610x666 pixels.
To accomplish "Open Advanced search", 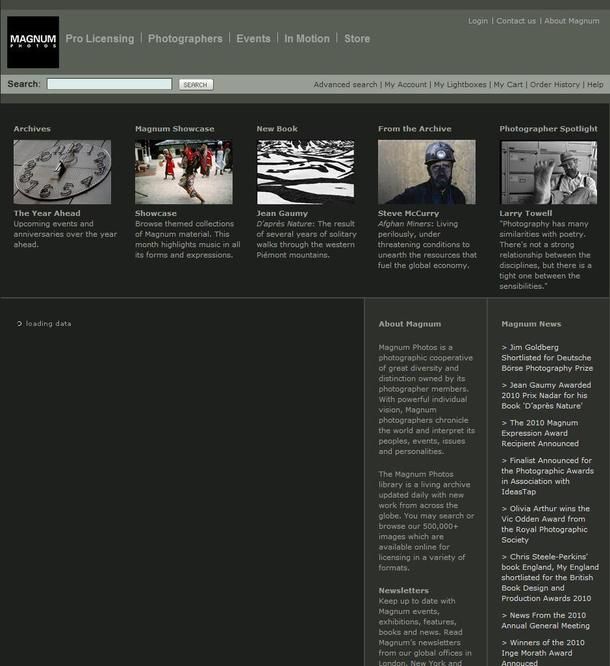I will coord(345,85).
